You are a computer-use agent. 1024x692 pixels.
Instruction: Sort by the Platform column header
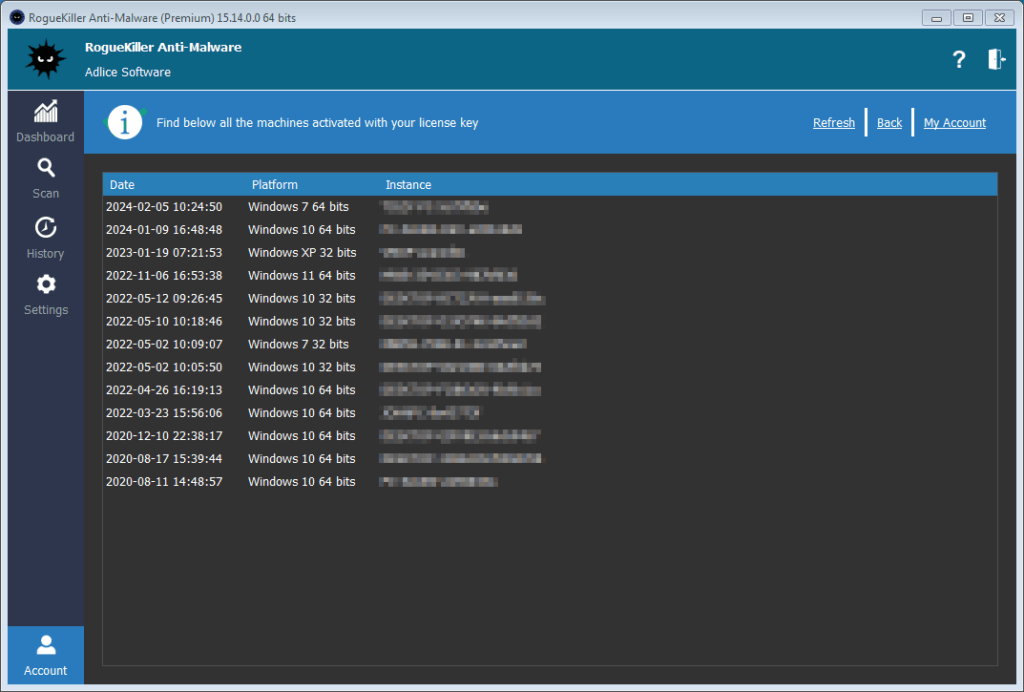(274, 185)
